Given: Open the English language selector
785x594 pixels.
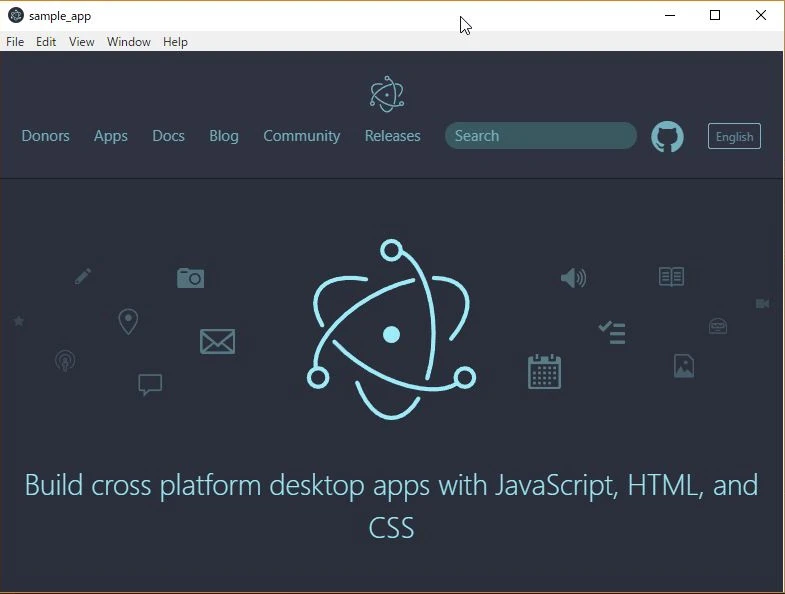Looking at the screenshot, I should pos(734,136).
